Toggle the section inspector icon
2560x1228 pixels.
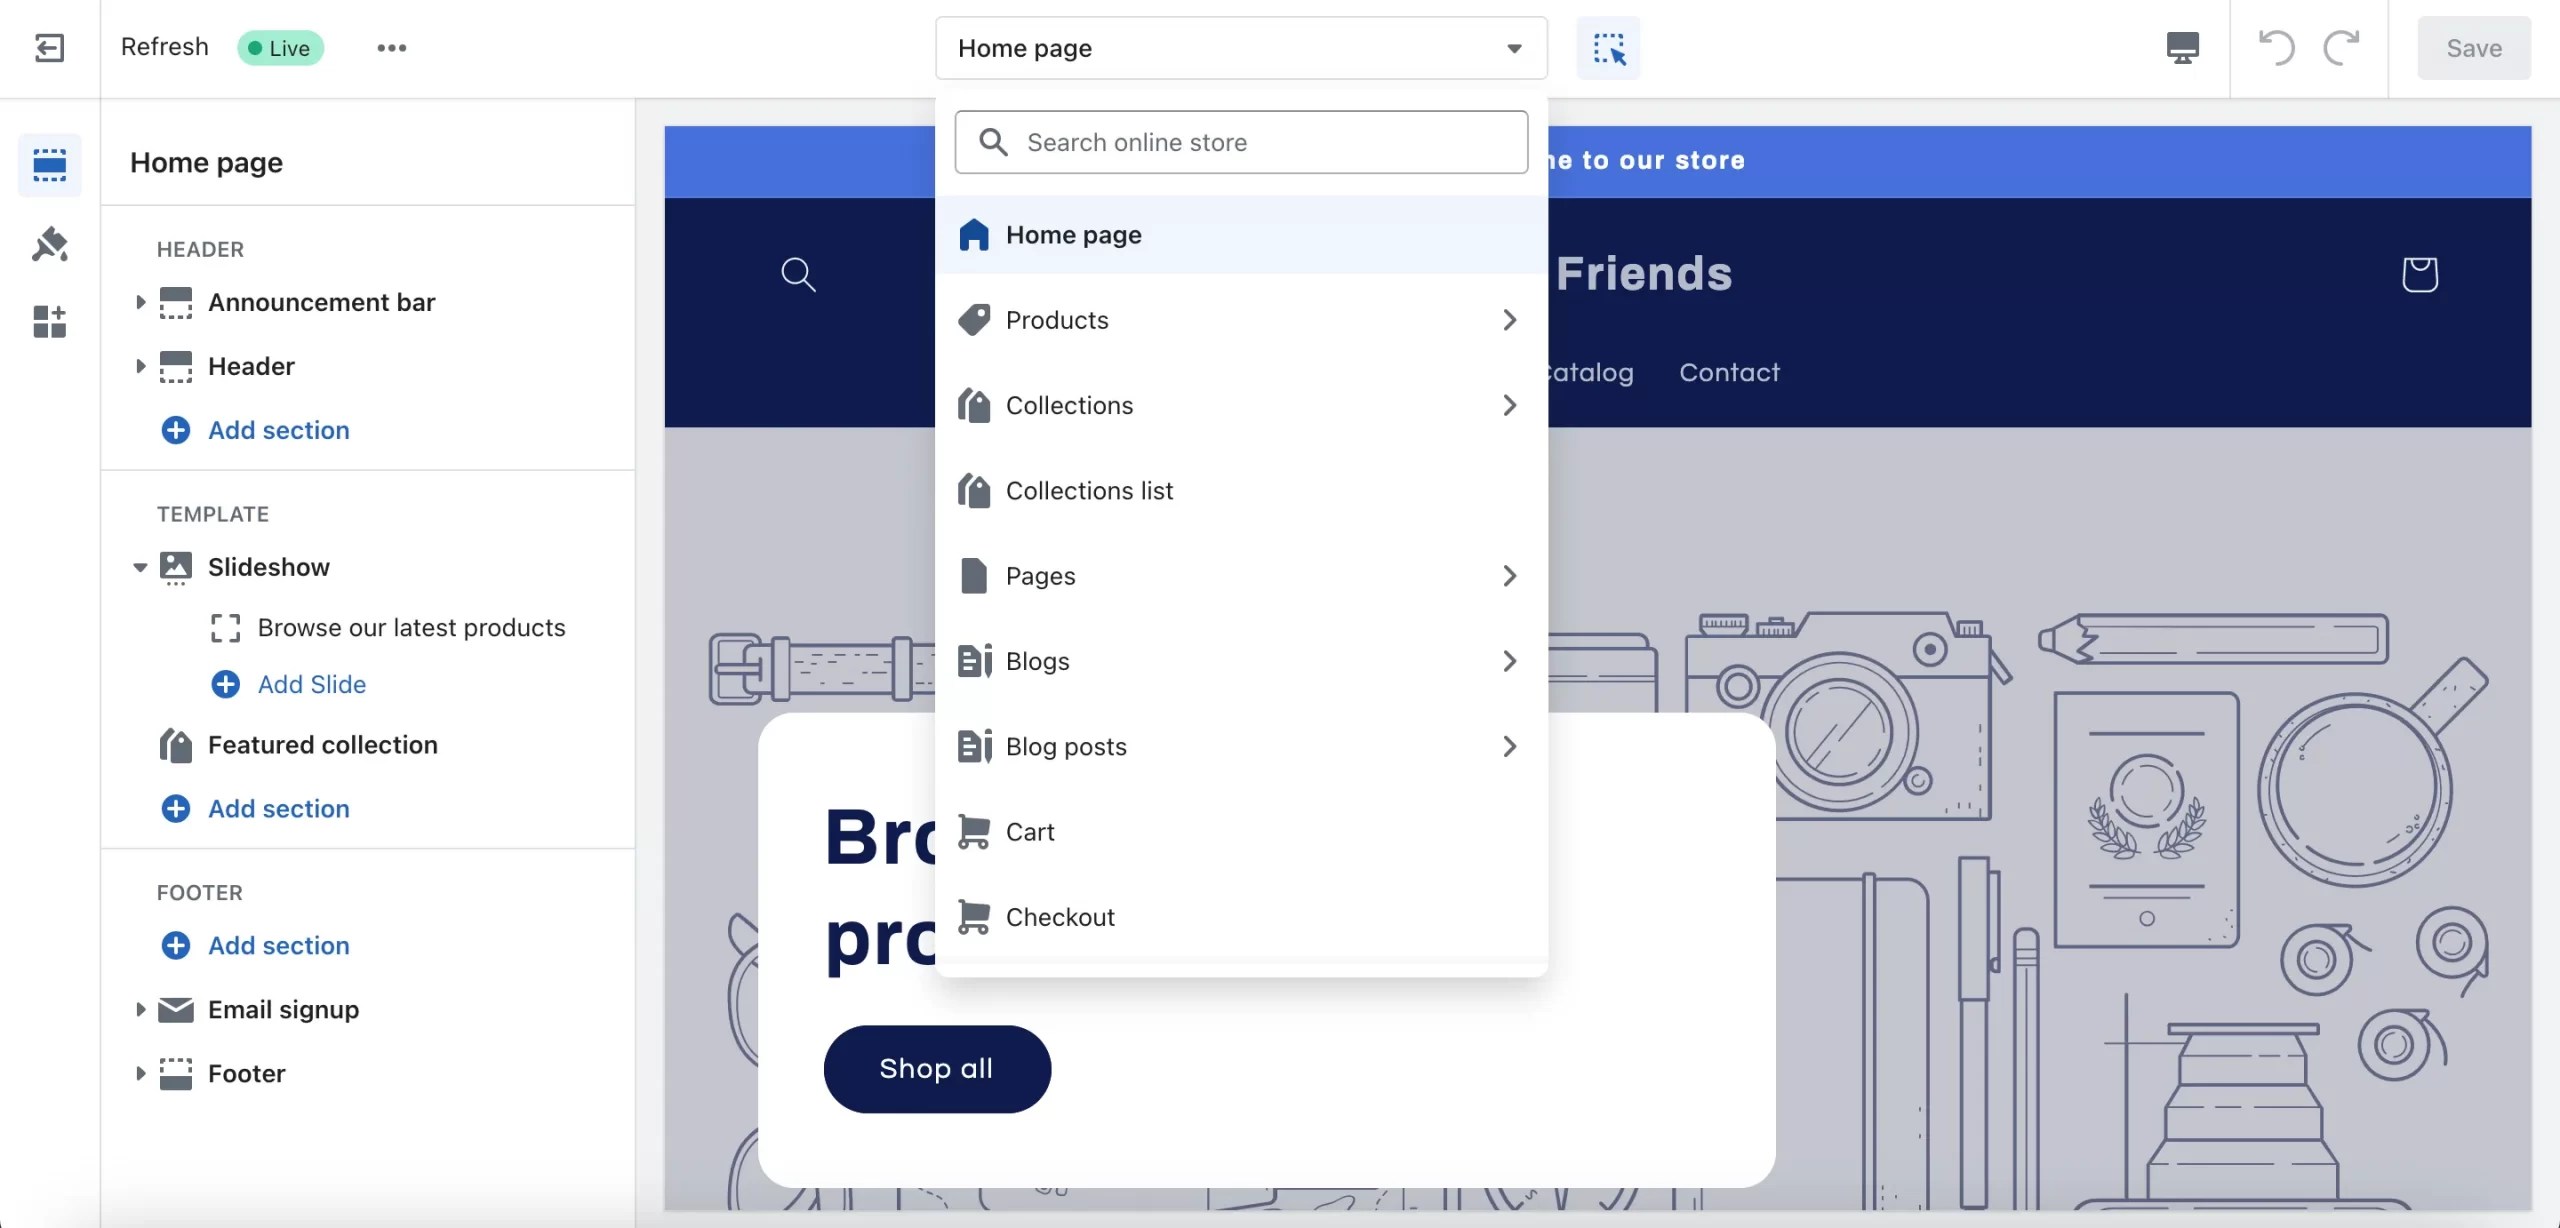[x=1608, y=48]
